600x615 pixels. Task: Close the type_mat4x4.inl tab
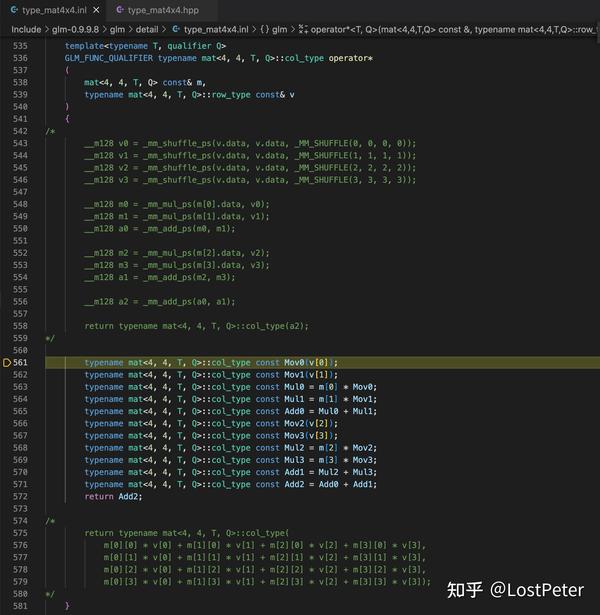click(96, 10)
